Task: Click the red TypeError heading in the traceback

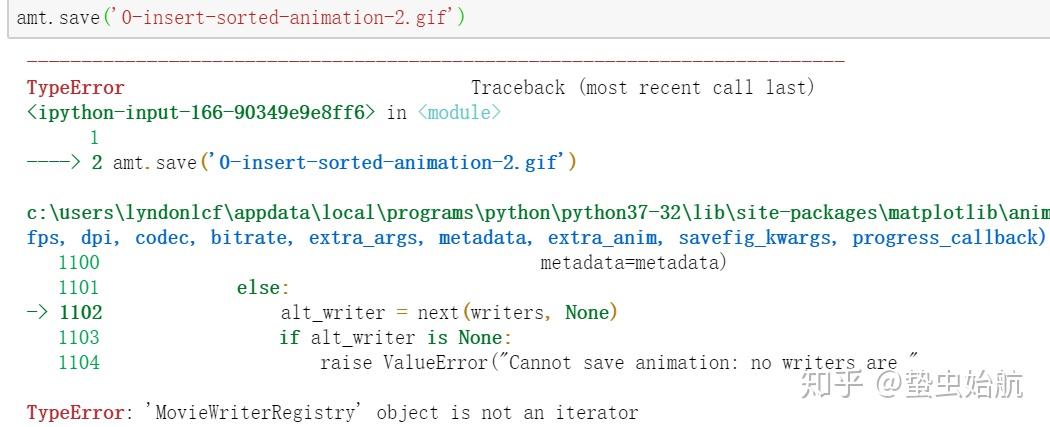Action: pos(76,88)
